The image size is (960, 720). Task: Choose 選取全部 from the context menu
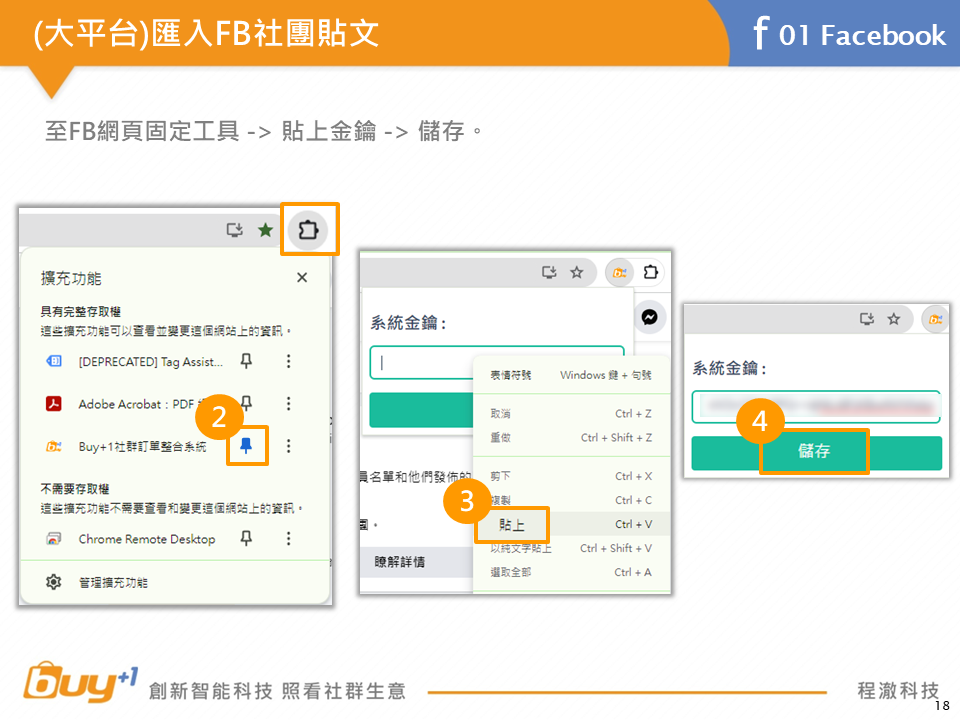pos(510,572)
